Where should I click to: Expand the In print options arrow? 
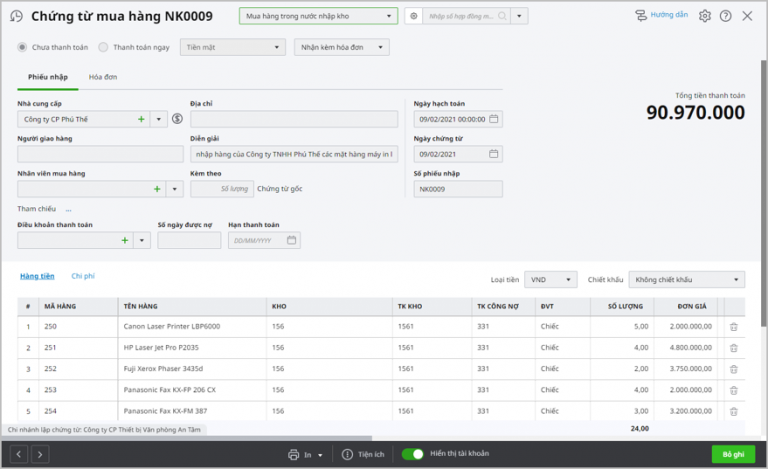pos(320,455)
